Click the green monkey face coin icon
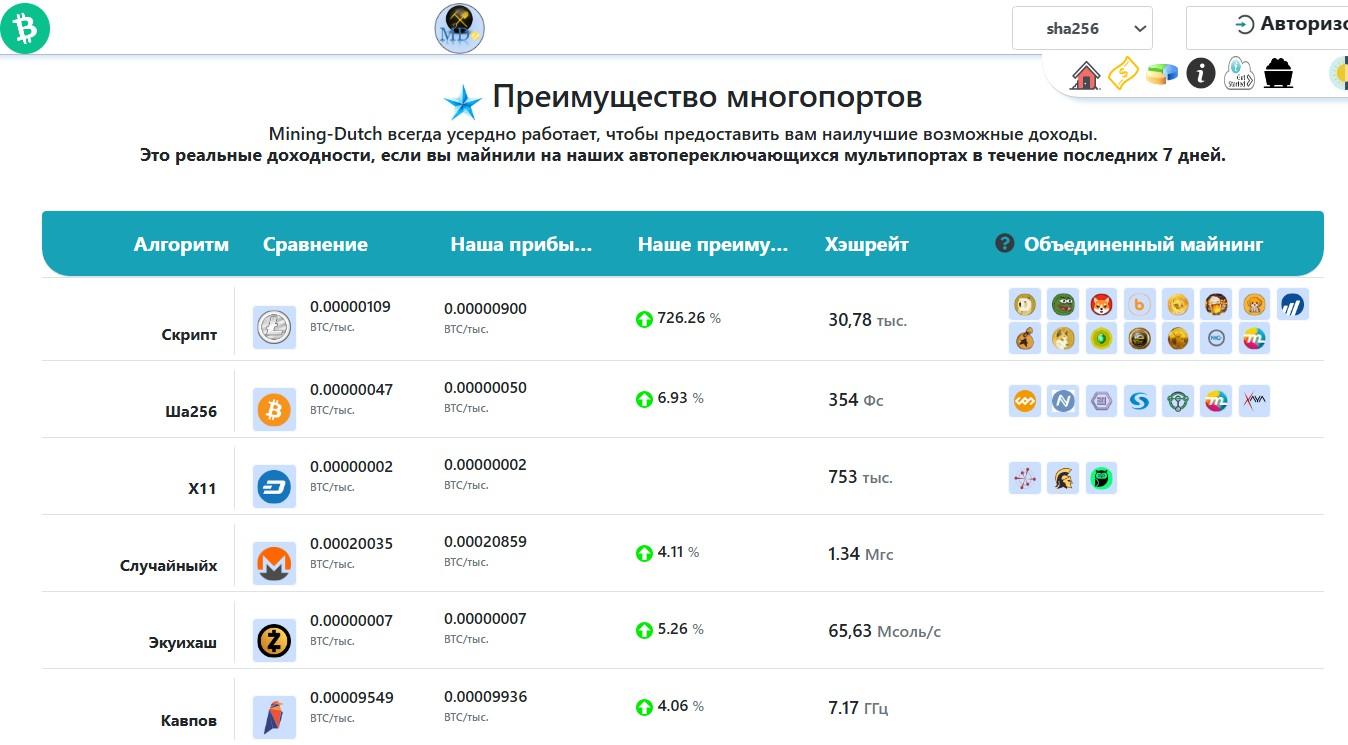The height and width of the screenshot is (745, 1348). coord(1177,401)
